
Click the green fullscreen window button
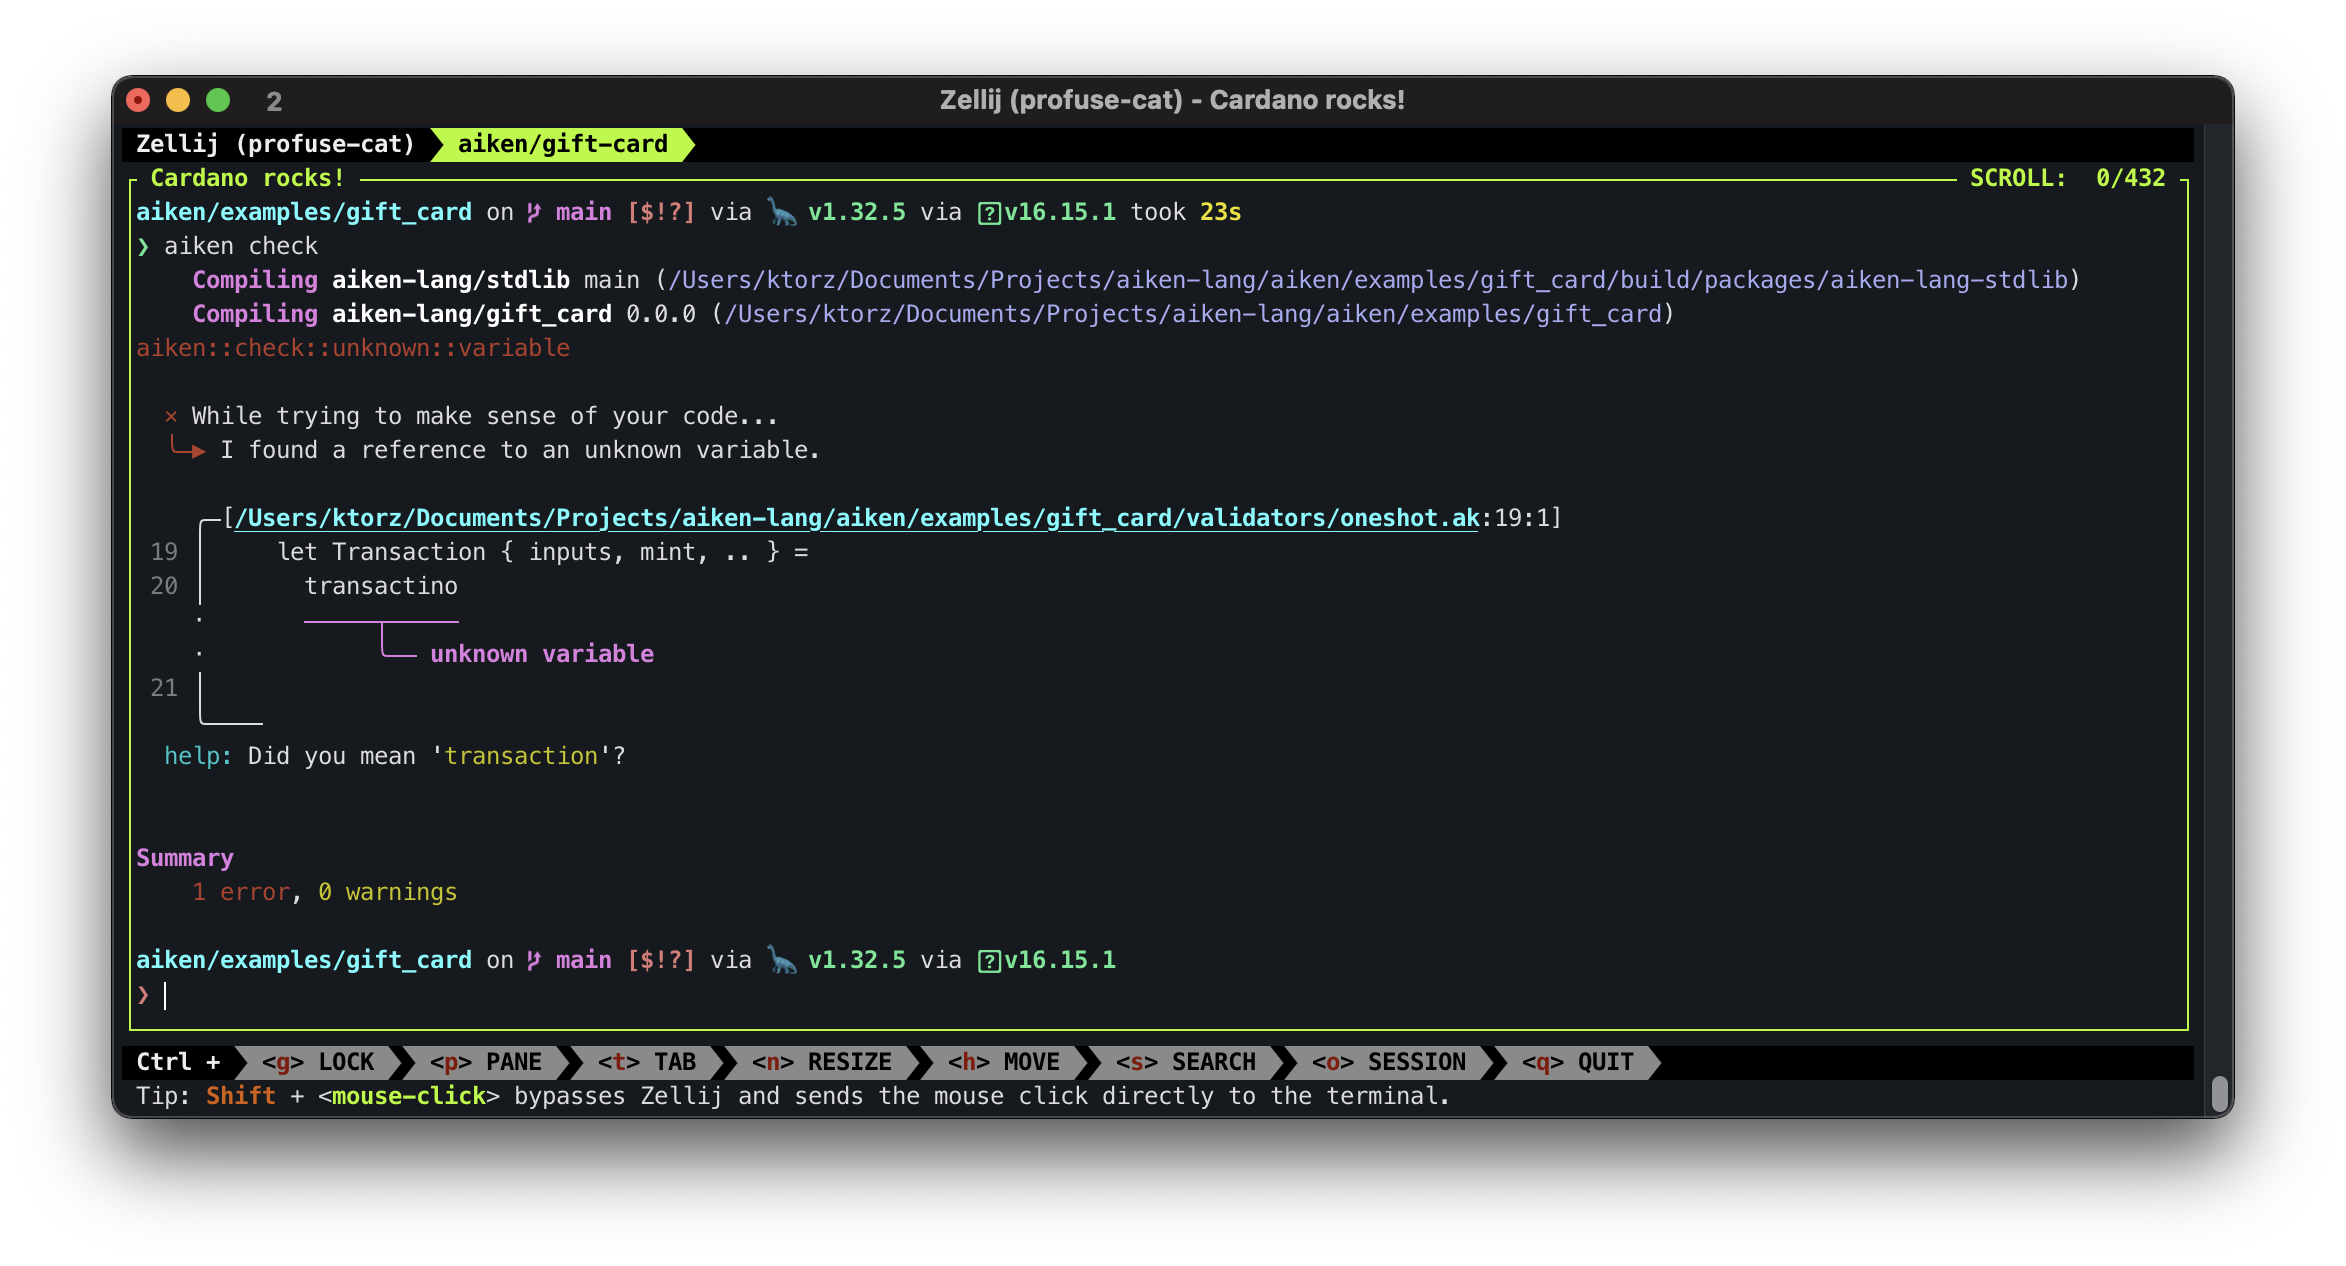coord(218,100)
